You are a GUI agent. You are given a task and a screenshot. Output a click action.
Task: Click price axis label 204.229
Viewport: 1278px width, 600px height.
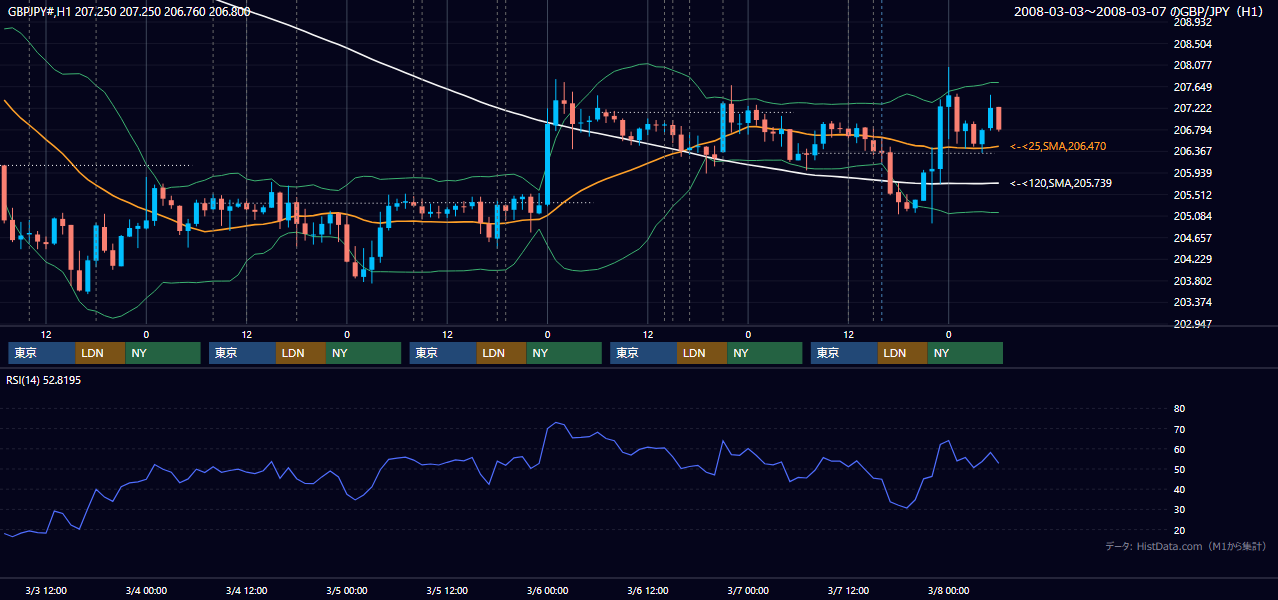coord(1193,259)
